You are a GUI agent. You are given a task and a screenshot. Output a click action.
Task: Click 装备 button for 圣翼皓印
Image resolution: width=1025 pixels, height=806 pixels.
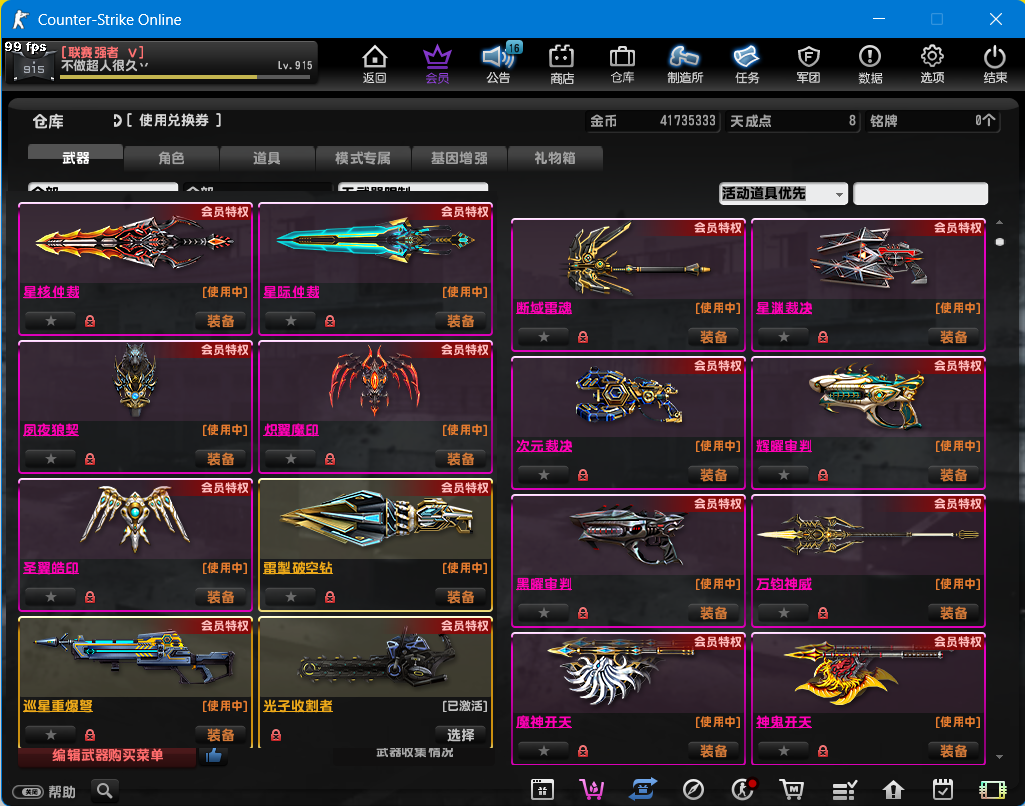click(221, 597)
